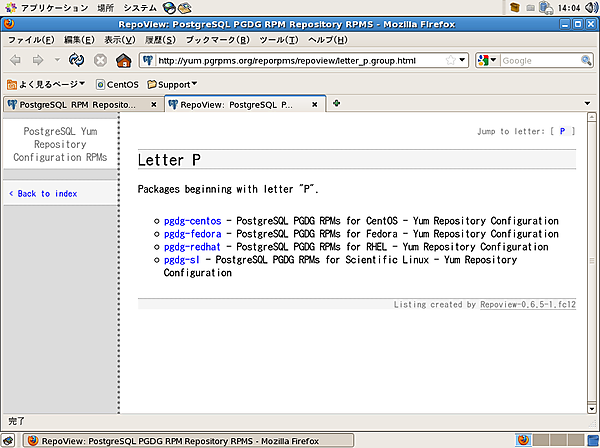This screenshot has width=600, height=448.
Task: Open the URL bar history dropdown
Action: [x=464, y=60]
